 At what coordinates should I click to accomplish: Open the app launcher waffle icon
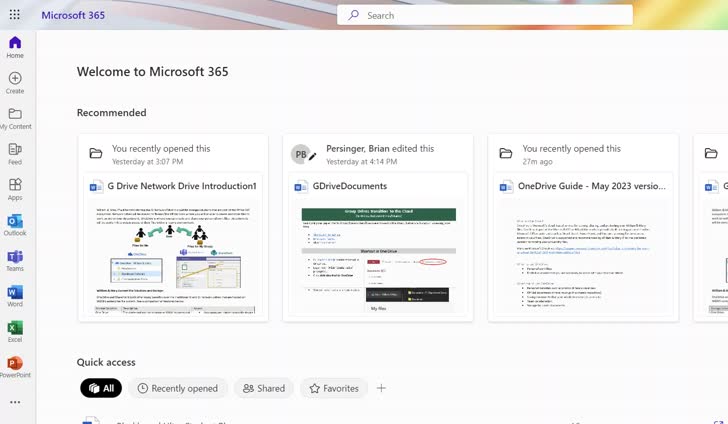[15, 15]
